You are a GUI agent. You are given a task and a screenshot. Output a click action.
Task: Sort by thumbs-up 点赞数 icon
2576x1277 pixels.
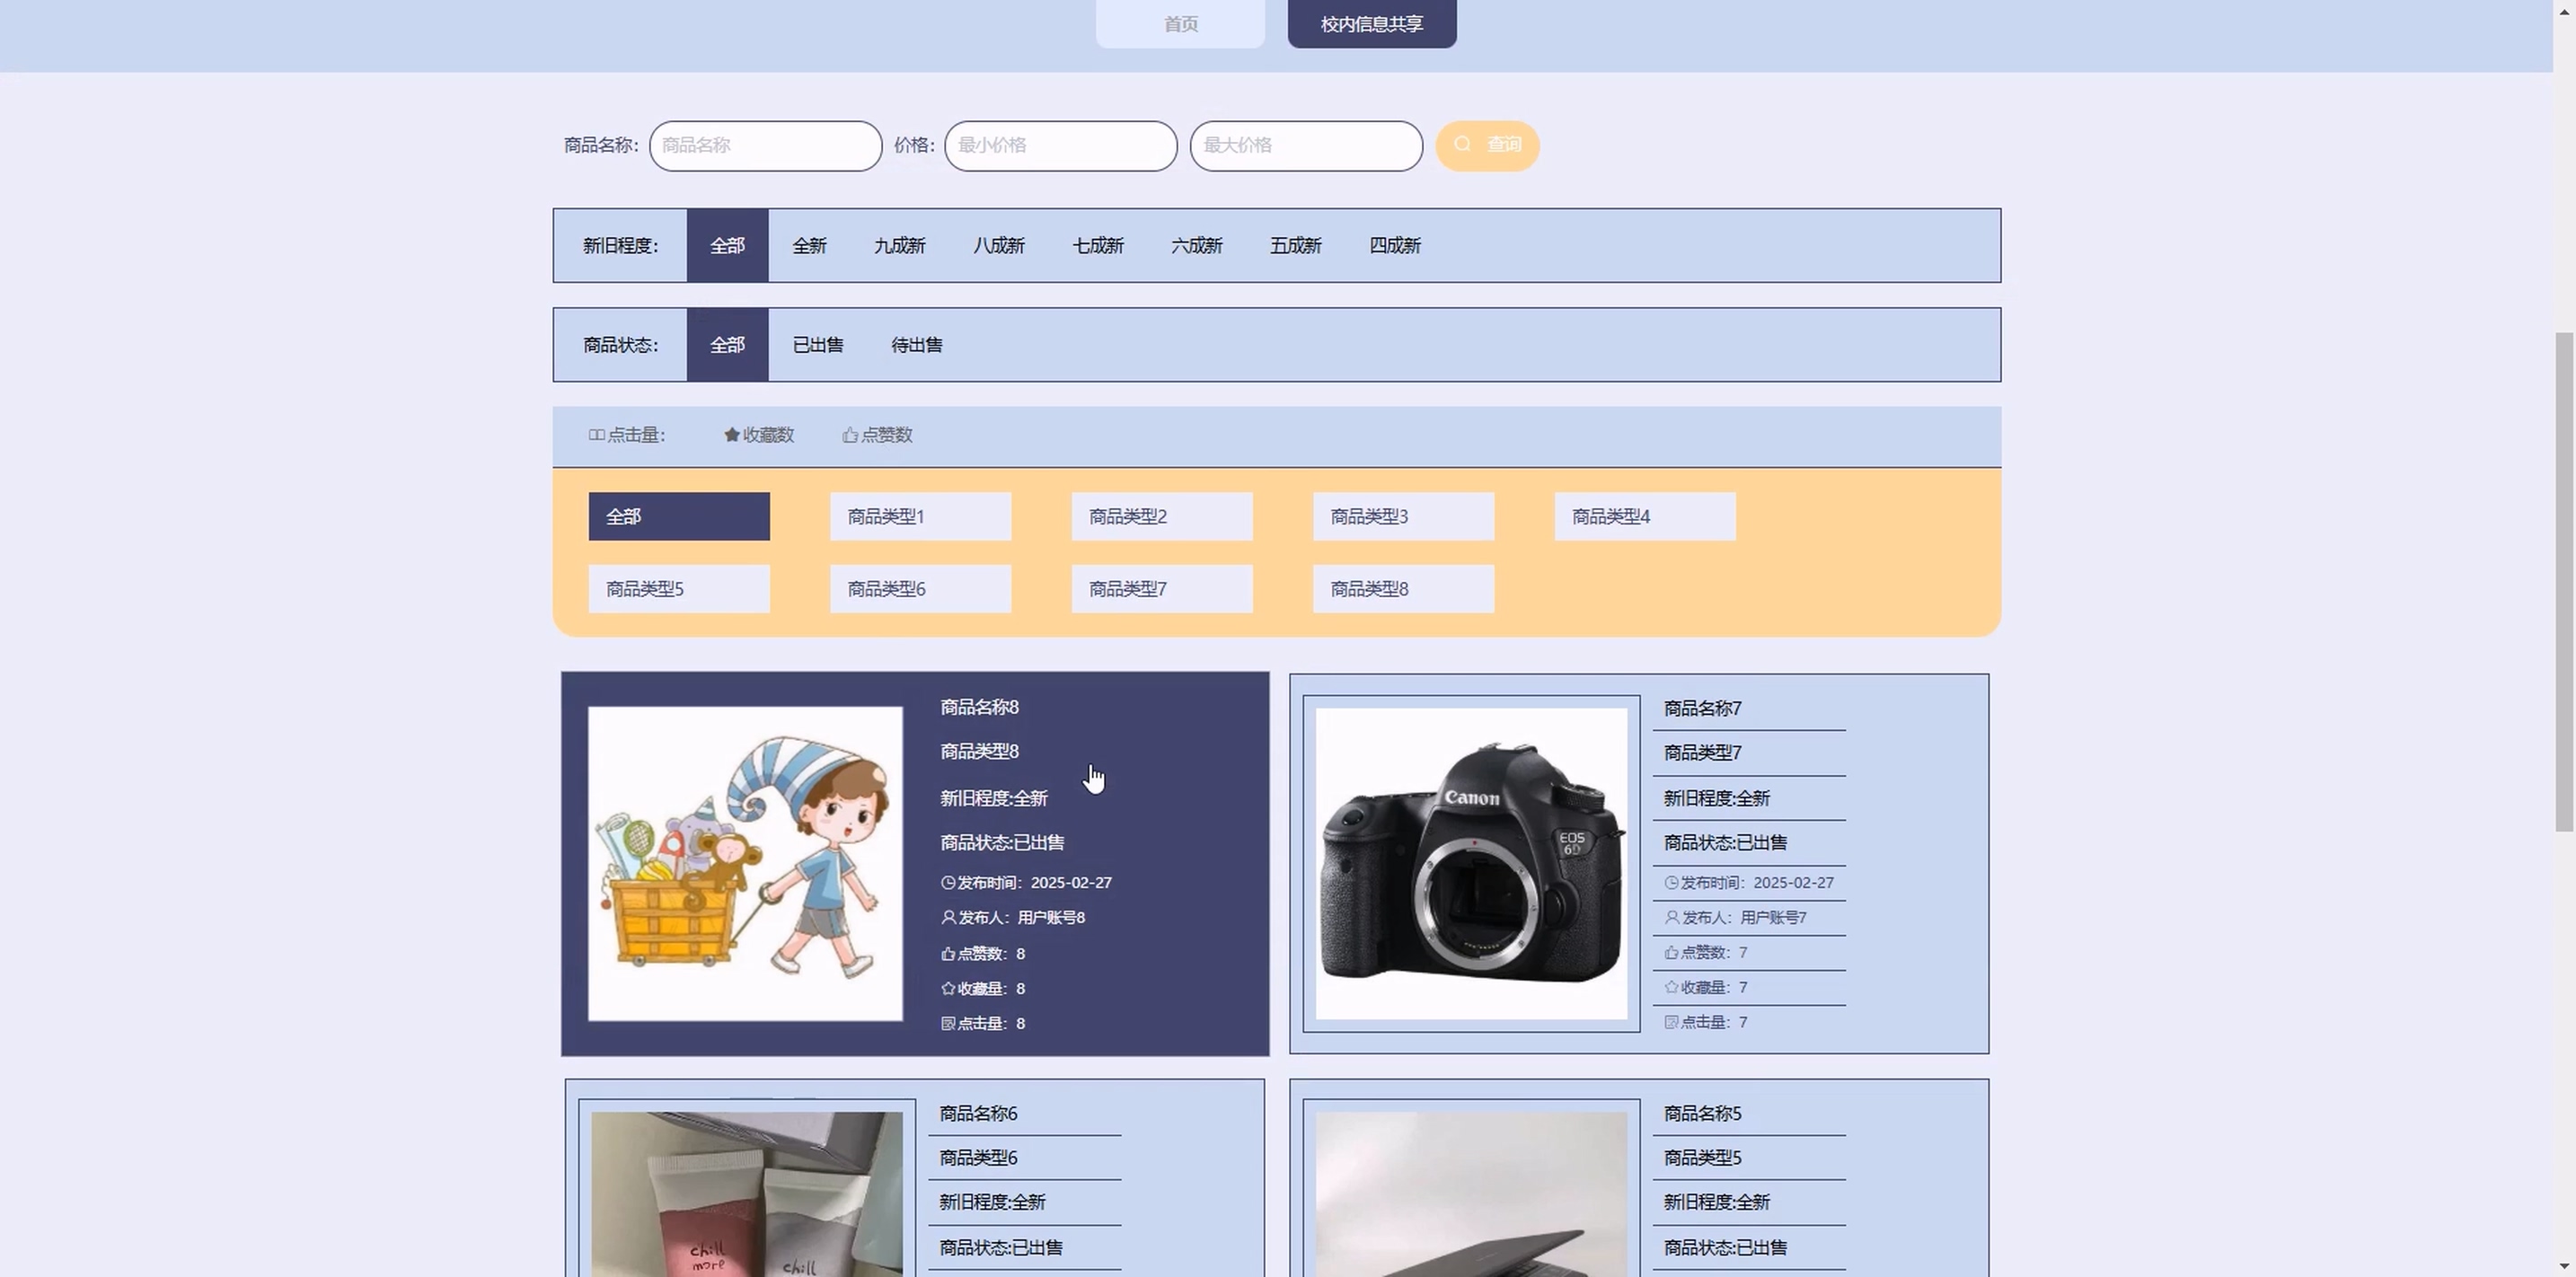click(850, 435)
